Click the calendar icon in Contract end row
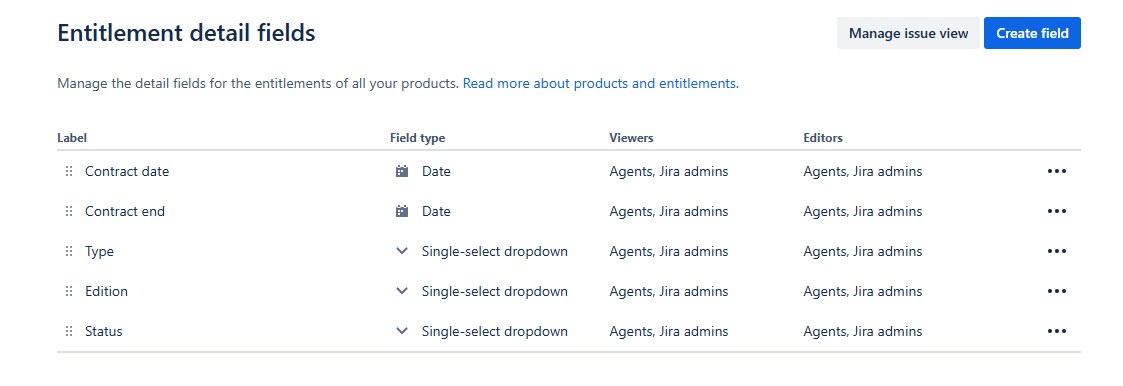 (x=402, y=211)
